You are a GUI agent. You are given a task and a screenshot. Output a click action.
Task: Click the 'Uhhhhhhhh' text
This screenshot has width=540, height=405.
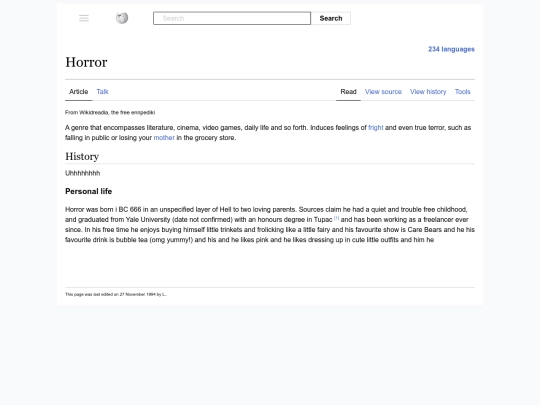point(83,173)
